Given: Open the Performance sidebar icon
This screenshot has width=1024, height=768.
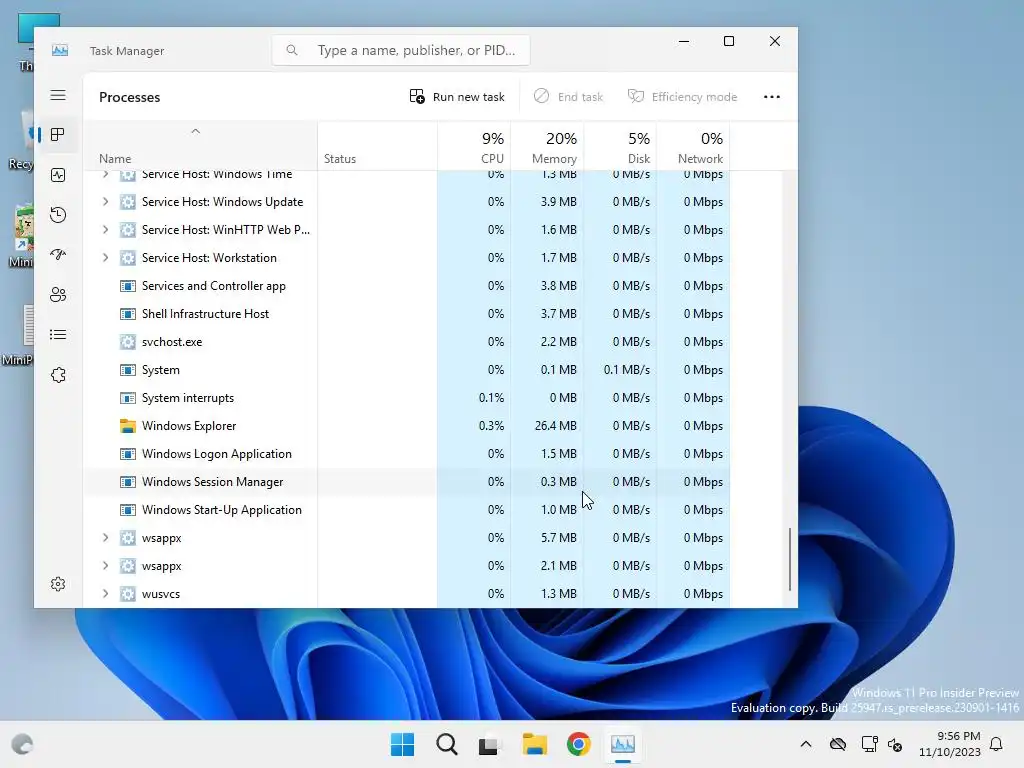Looking at the screenshot, I should (58, 175).
